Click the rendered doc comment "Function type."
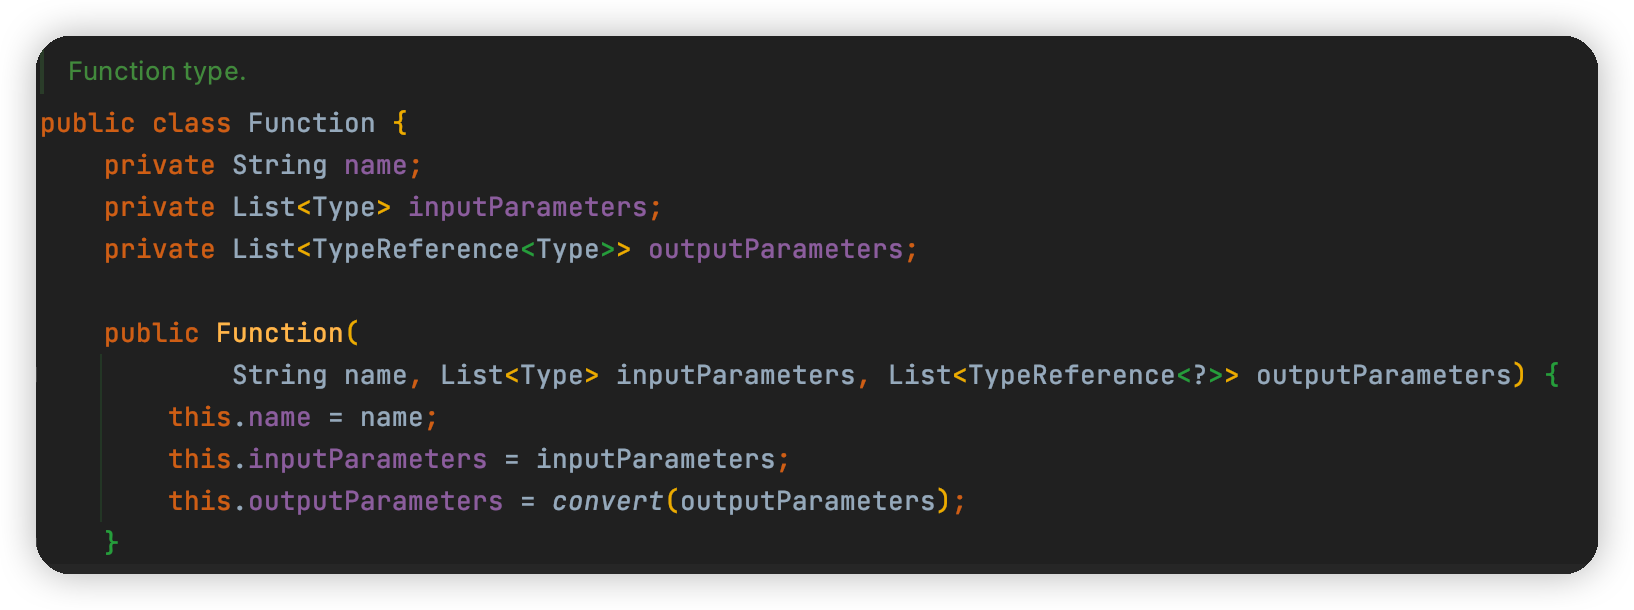This screenshot has height=610, width=1634. coord(157,72)
